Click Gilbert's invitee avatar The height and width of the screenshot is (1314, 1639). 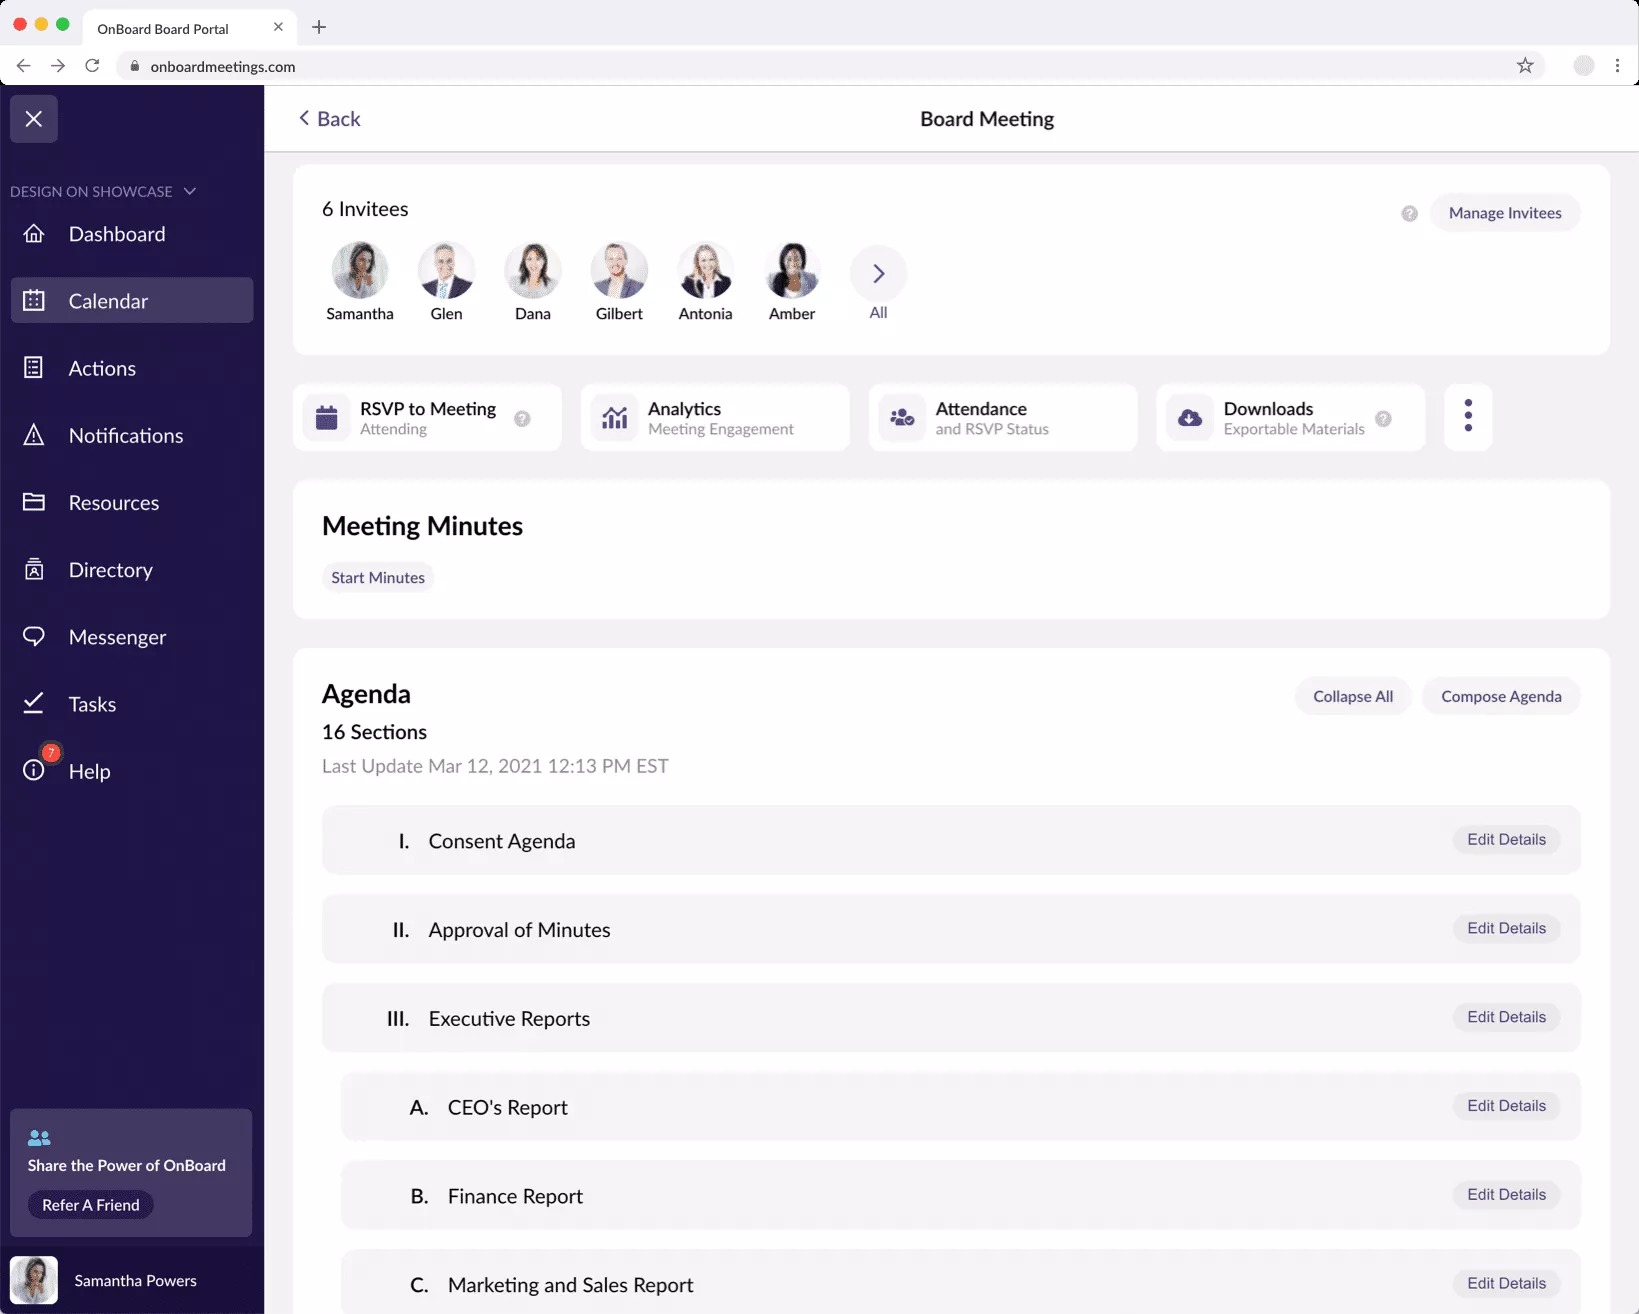(x=619, y=270)
